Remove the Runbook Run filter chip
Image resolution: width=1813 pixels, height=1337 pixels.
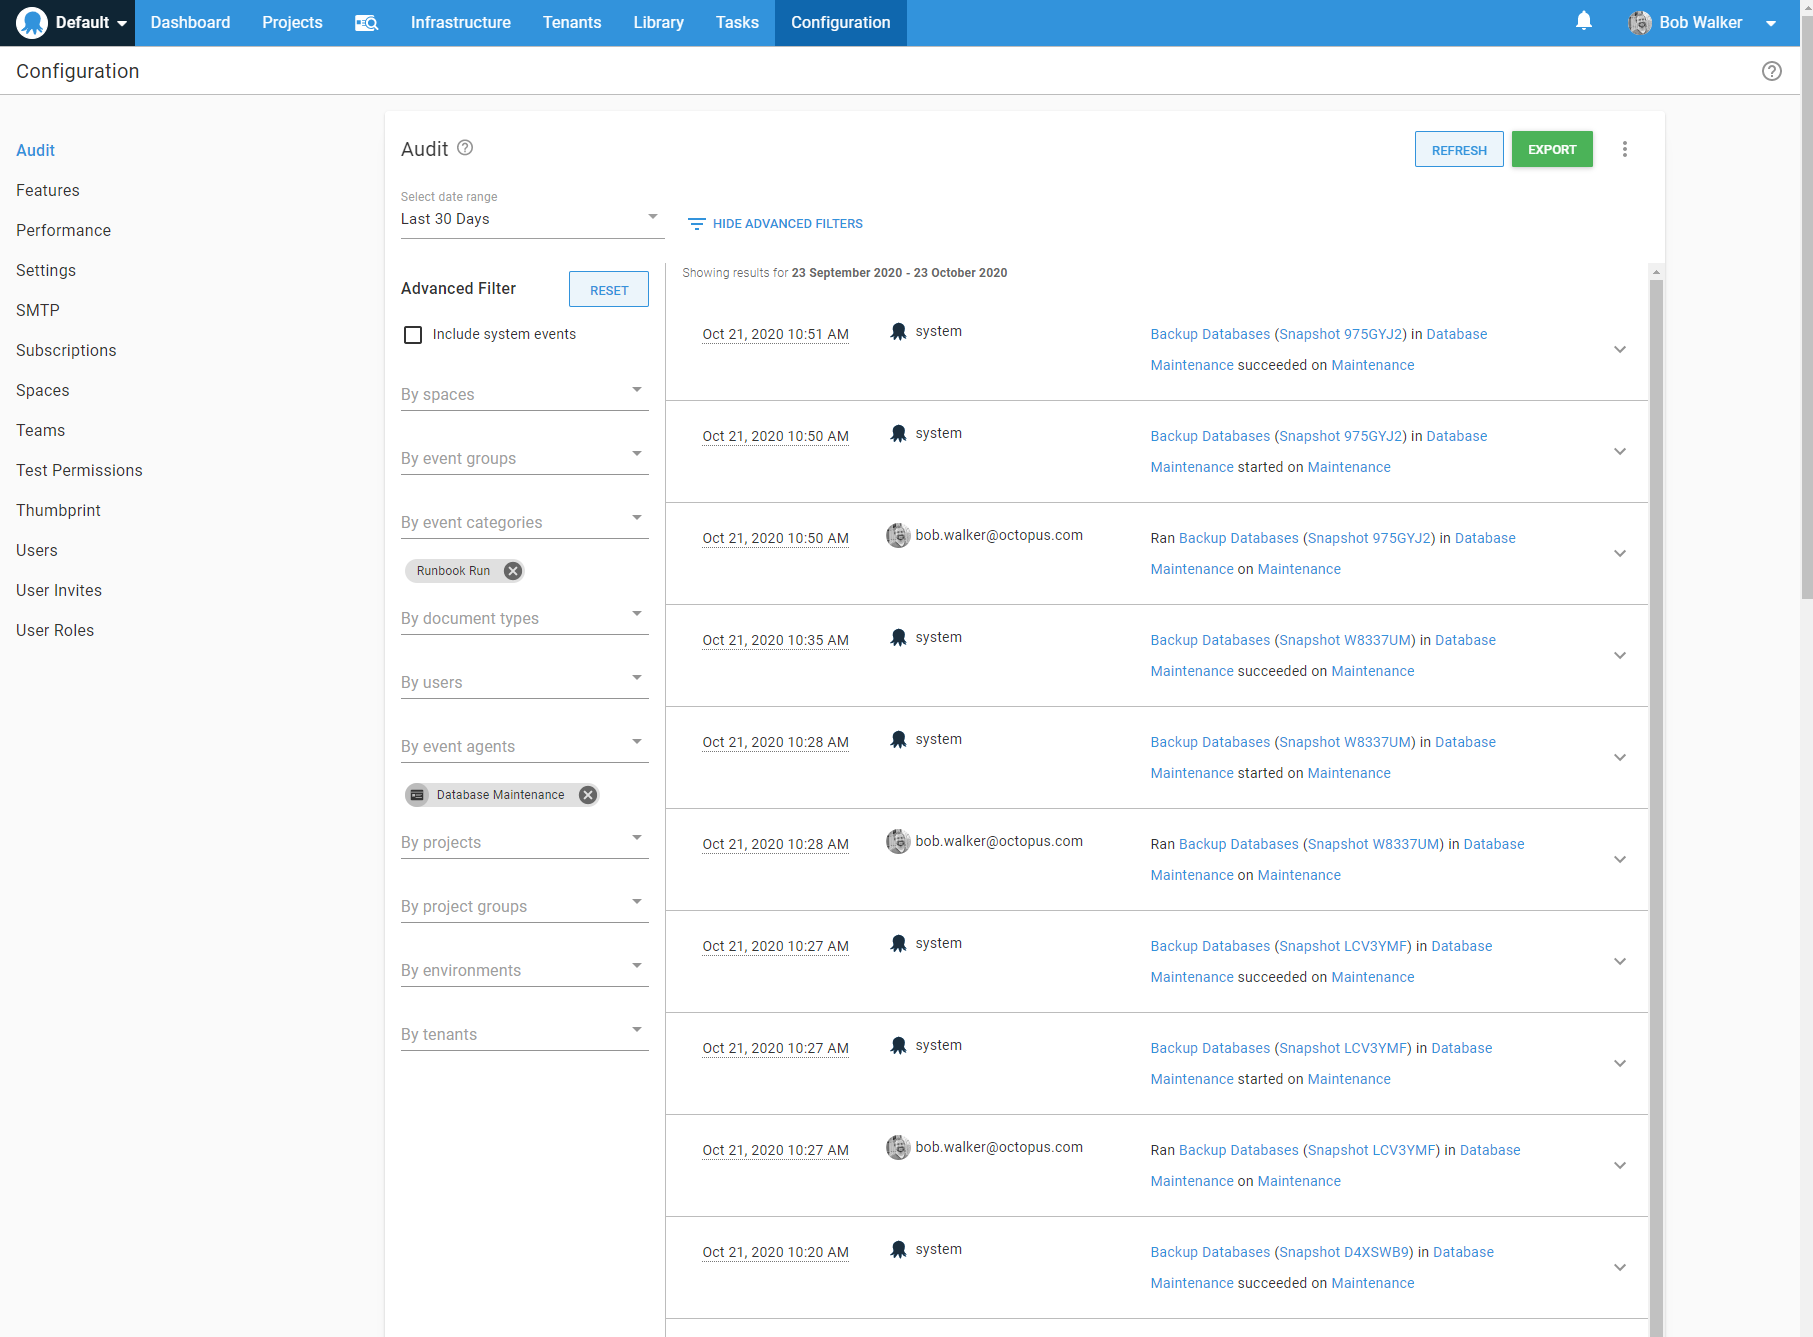coord(513,571)
